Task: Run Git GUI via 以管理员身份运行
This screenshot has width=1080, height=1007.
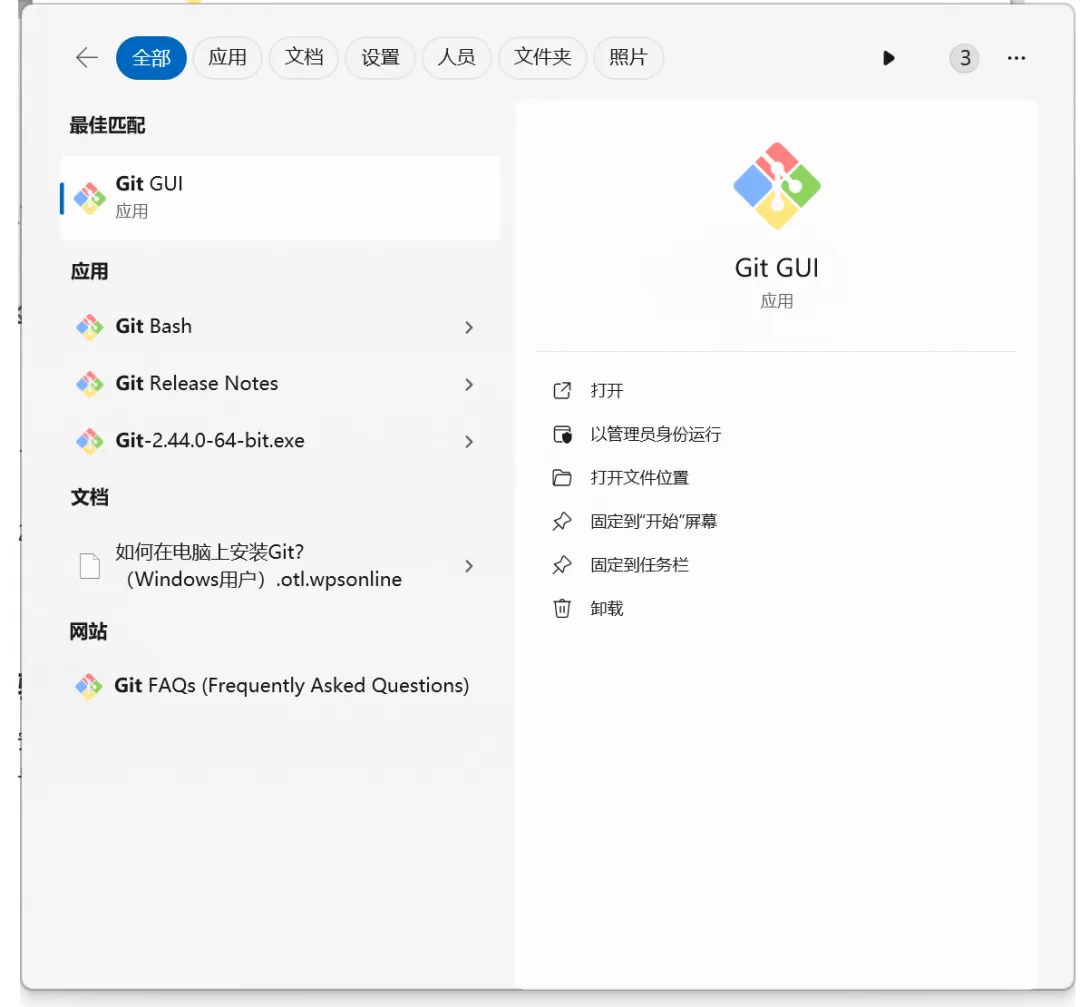Action: coord(655,434)
